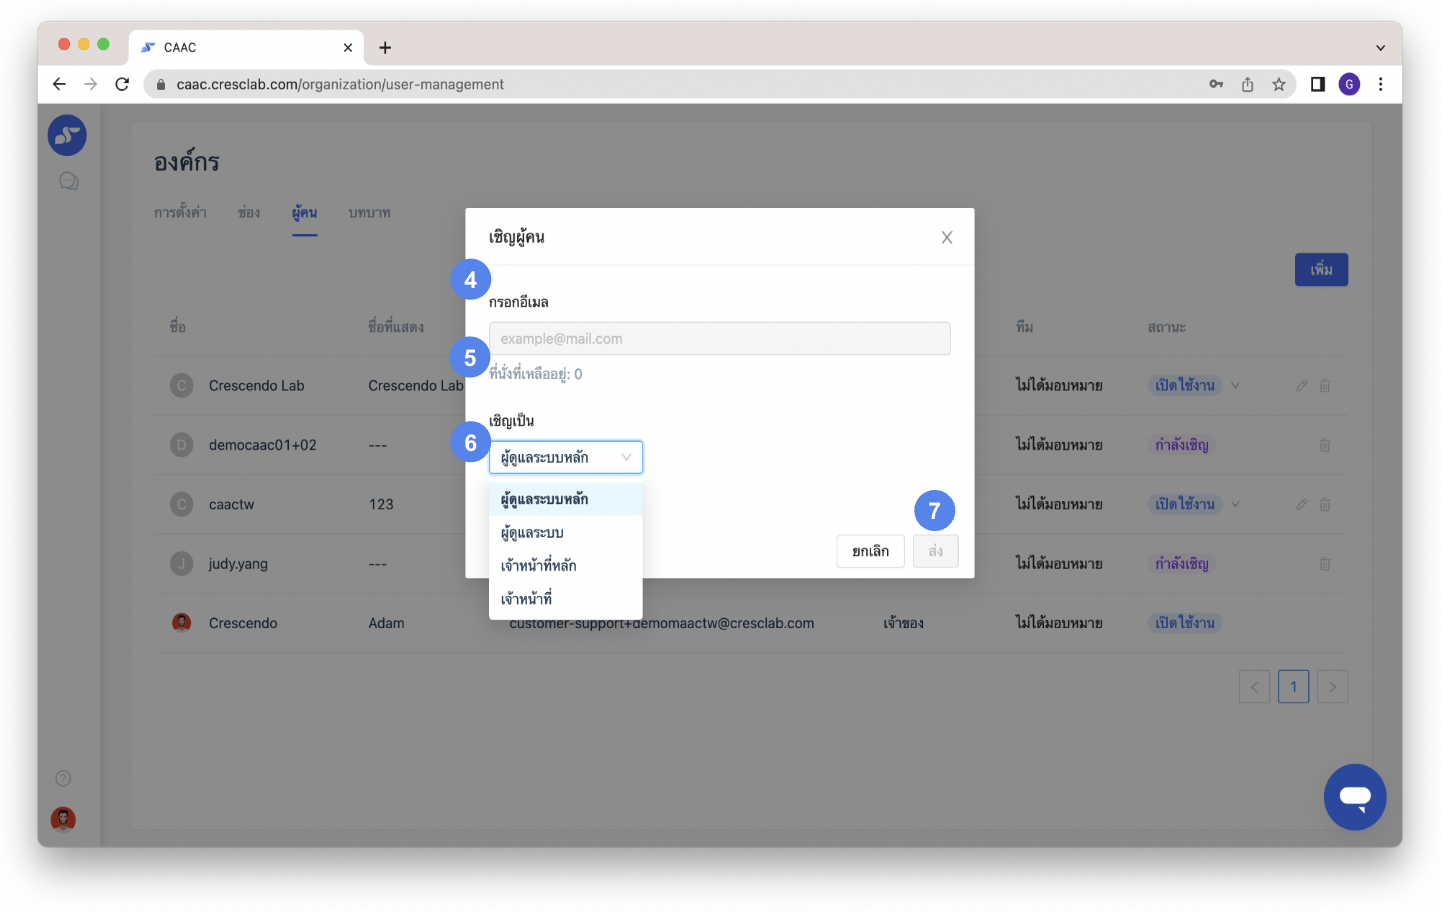Switch to the บทบาท tab
This screenshot has width=1442, height=912.
coord(369,213)
